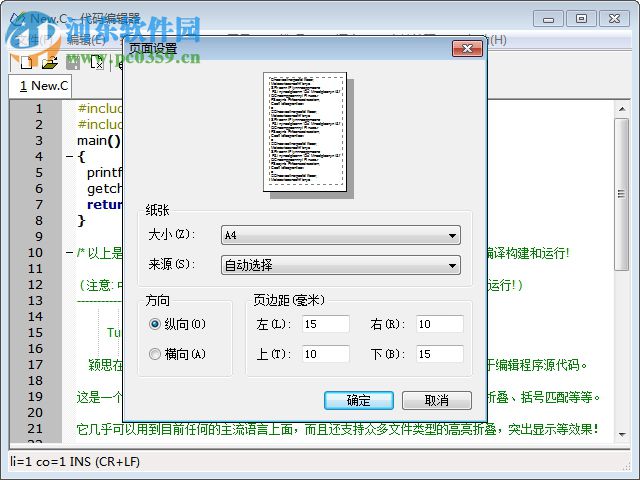Click the page preview thumbnail
Screen dimensions: 640x480
coord(305,132)
